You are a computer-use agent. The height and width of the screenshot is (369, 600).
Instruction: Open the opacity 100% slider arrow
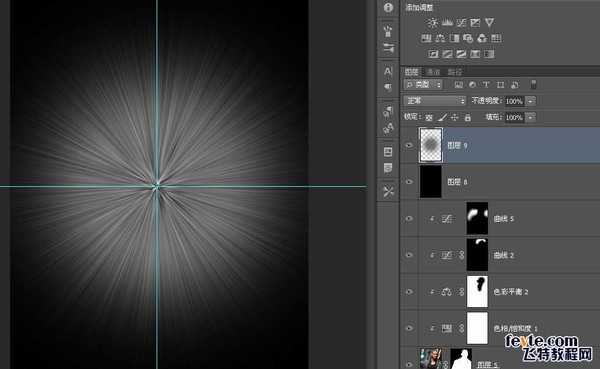(530, 101)
